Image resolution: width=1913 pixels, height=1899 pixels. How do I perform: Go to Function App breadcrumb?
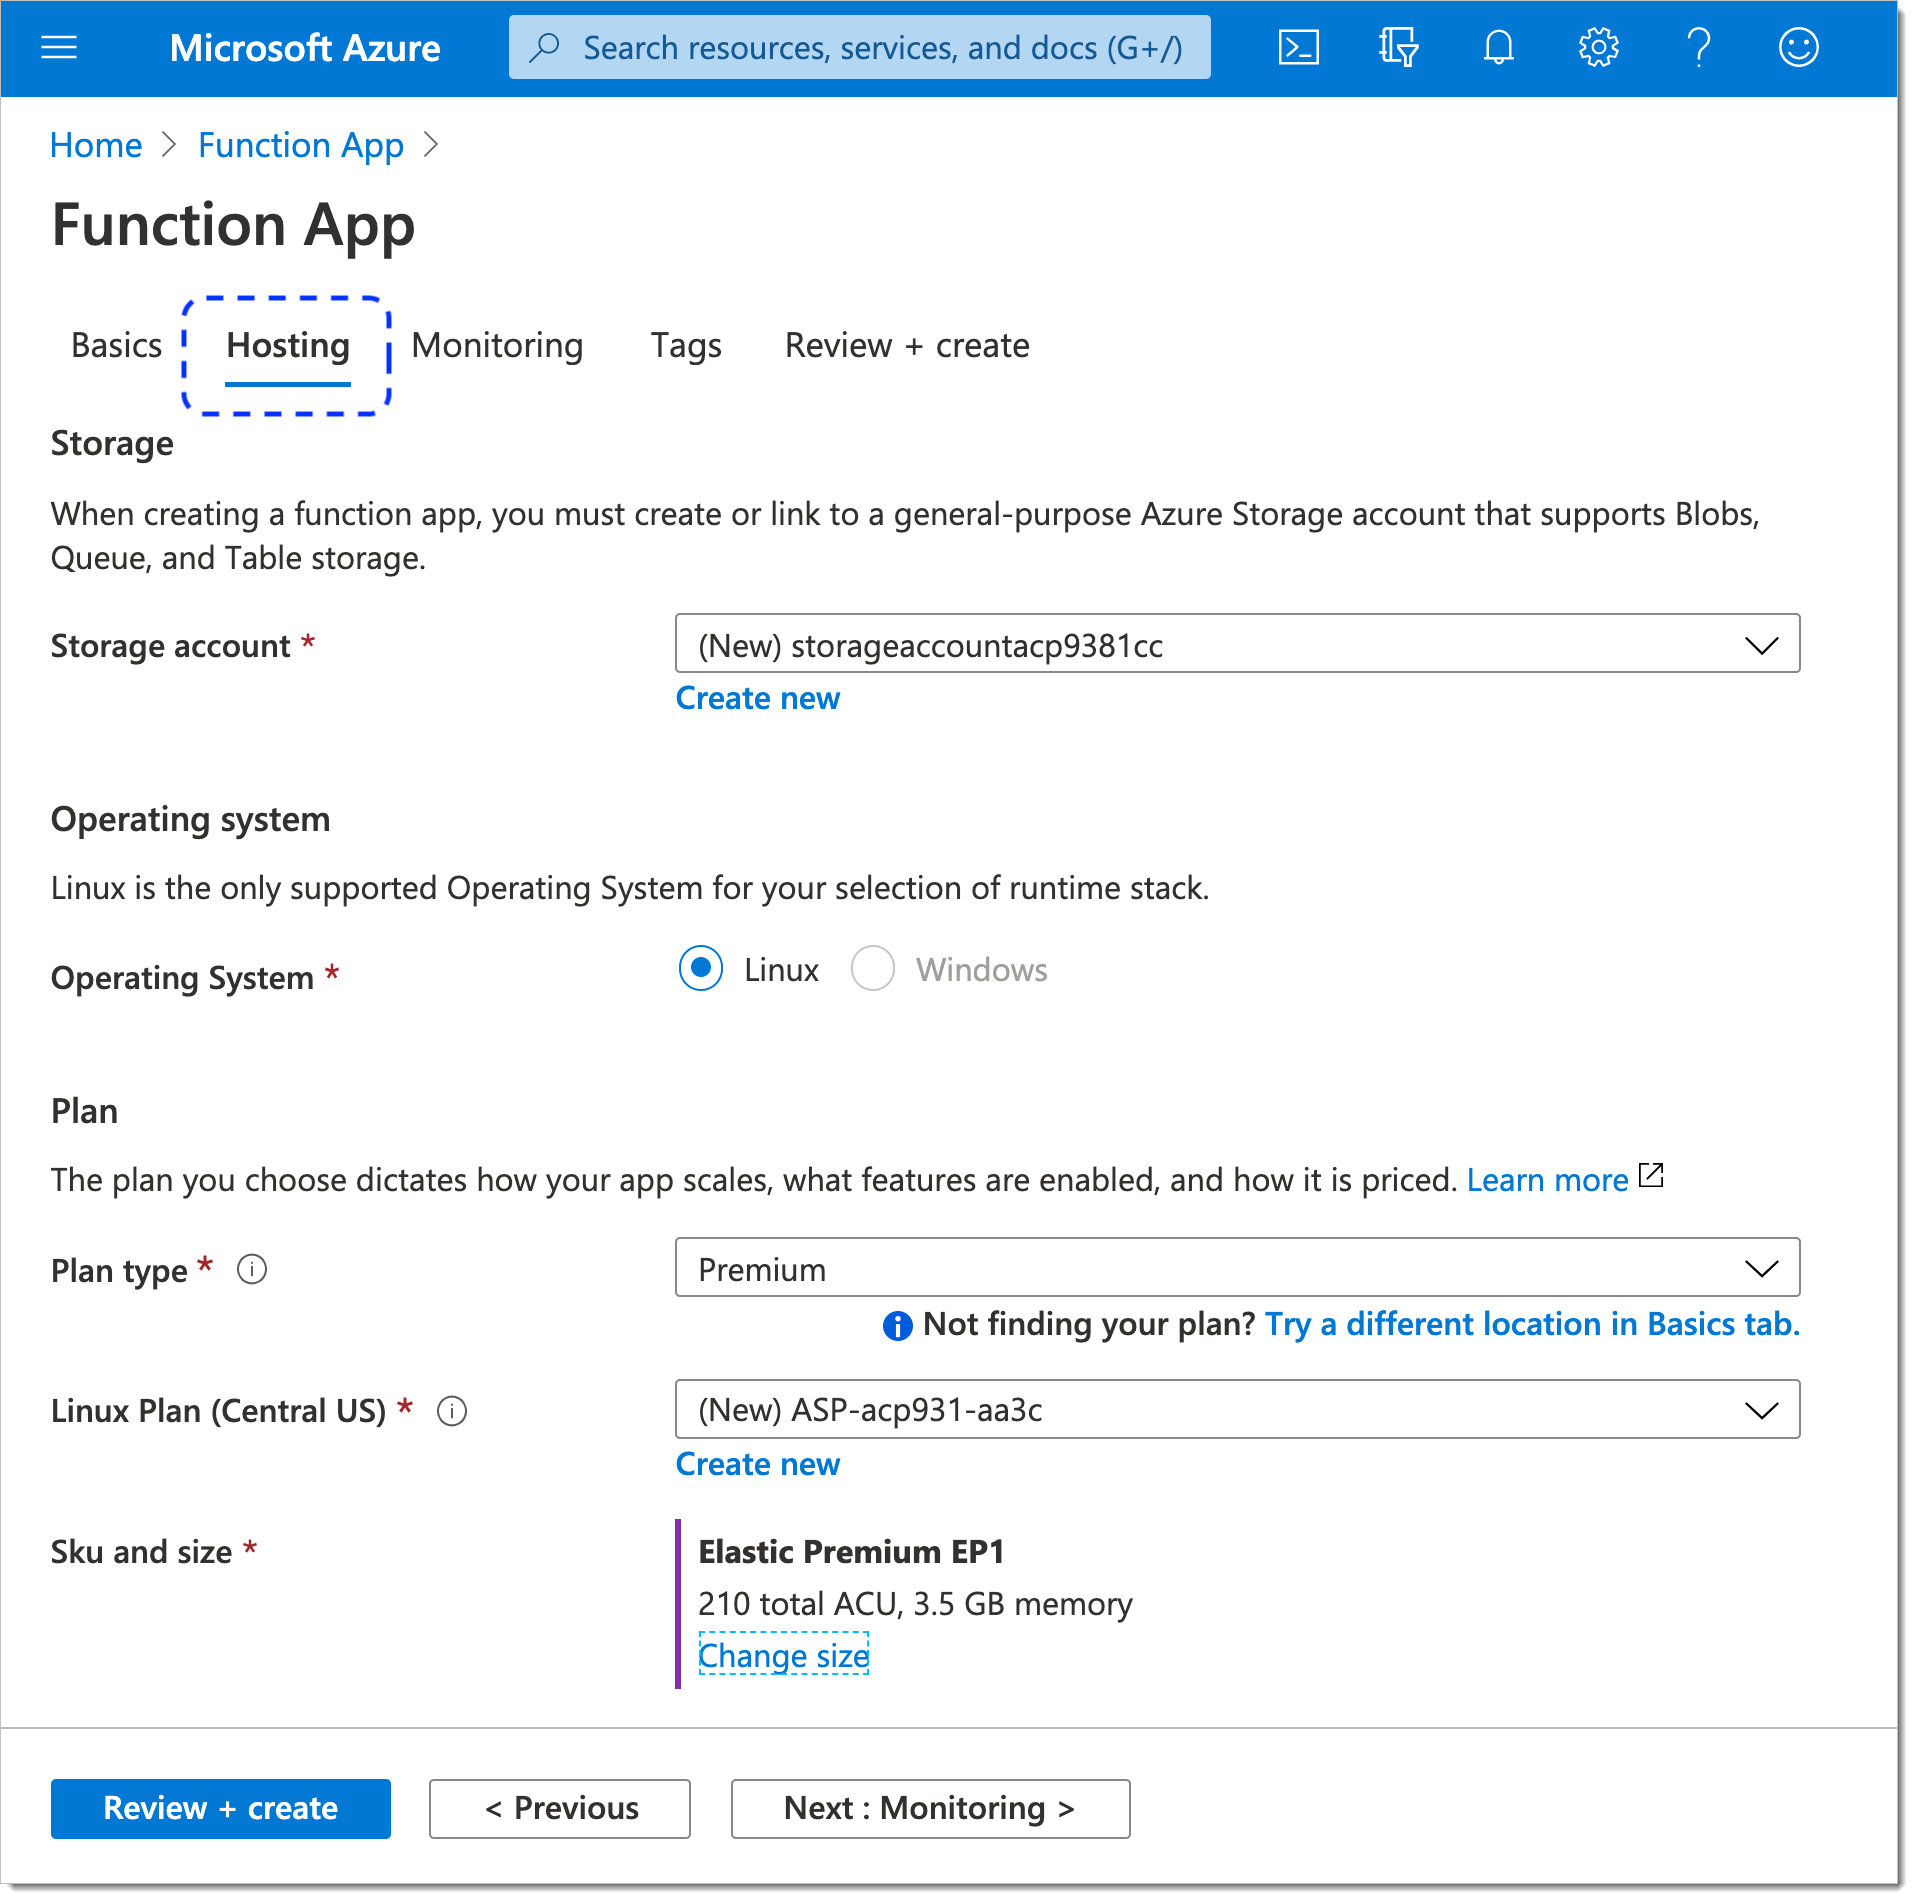(301, 146)
